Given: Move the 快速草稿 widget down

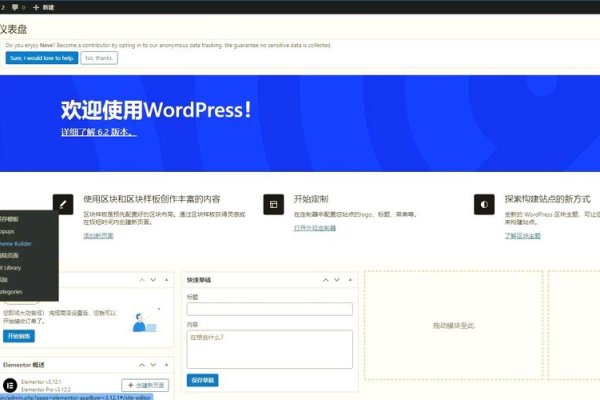Looking at the screenshot, I should coord(337,280).
